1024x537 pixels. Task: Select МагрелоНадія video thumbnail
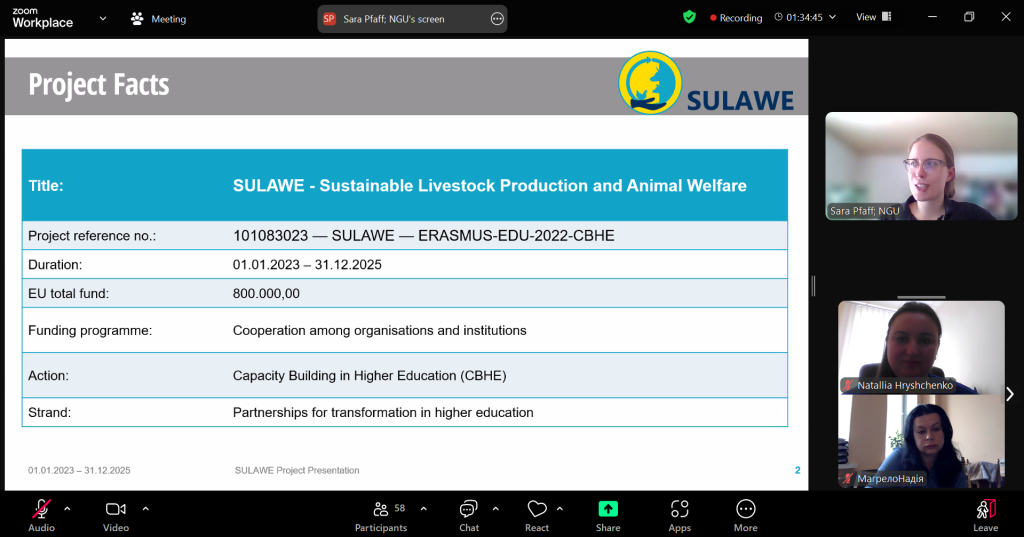pyautogui.click(x=921, y=441)
